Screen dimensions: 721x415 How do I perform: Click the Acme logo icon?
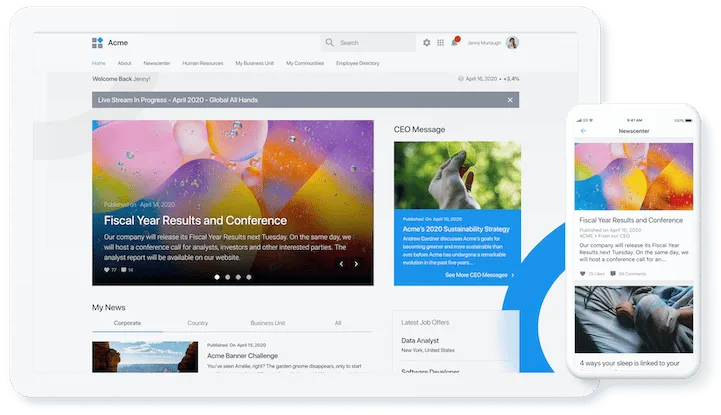(x=97, y=43)
